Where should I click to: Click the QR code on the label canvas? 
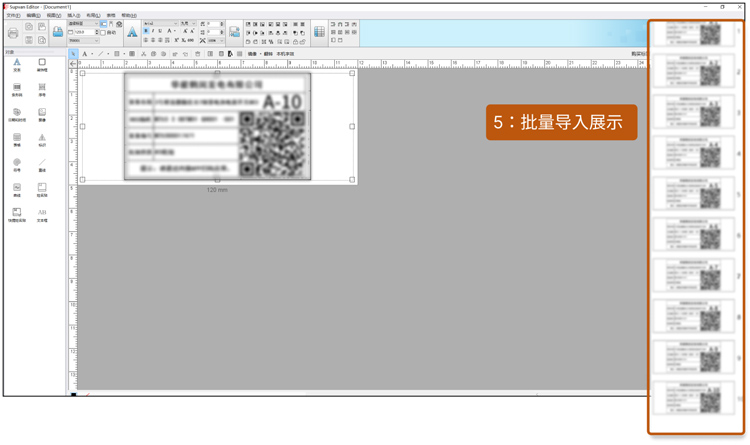[272, 144]
